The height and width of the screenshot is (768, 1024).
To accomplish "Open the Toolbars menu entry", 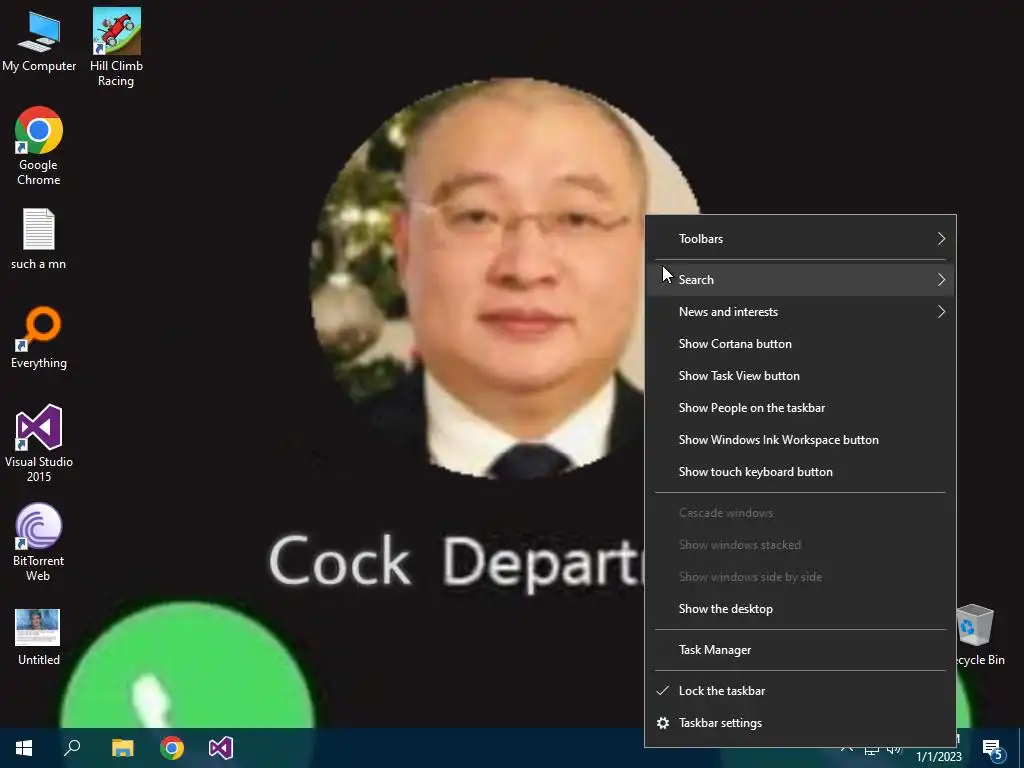I will pos(800,238).
